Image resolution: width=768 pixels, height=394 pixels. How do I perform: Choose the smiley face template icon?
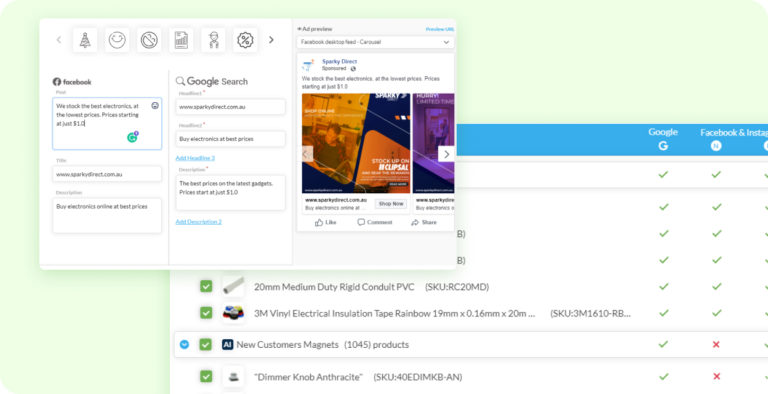tap(118, 40)
